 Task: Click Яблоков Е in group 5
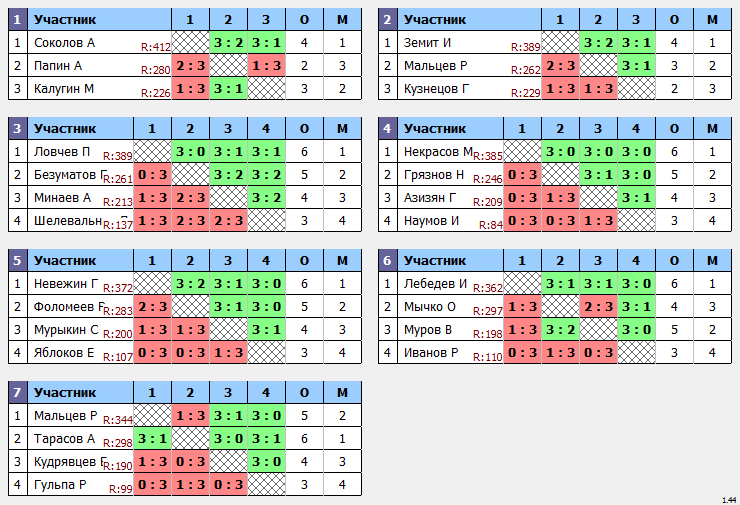click(x=64, y=353)
